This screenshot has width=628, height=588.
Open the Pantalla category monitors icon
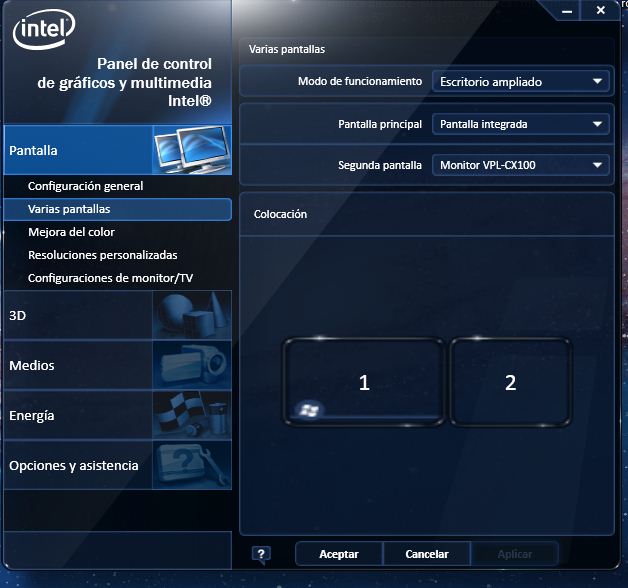coord(192,150)
